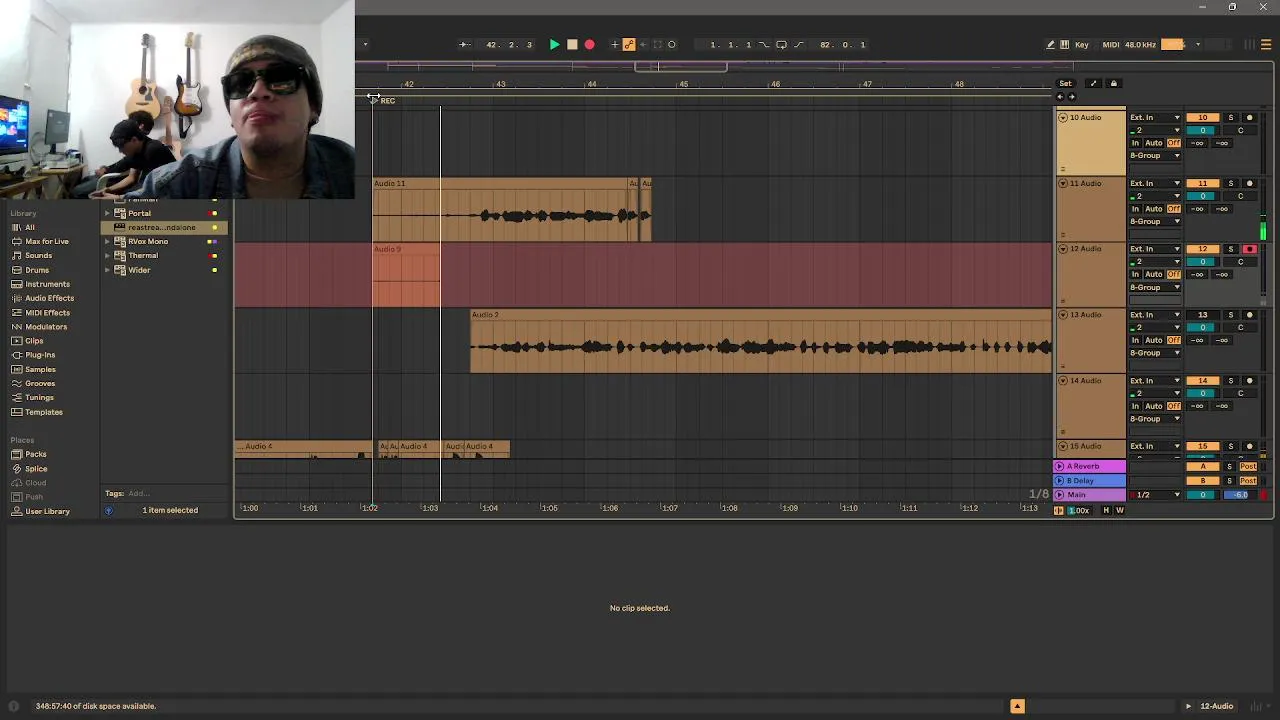Image resolution: width=1280 pixels, height=720 pixels.
Task: Unfold the 10 Audio track
Action: [1063, 118]
